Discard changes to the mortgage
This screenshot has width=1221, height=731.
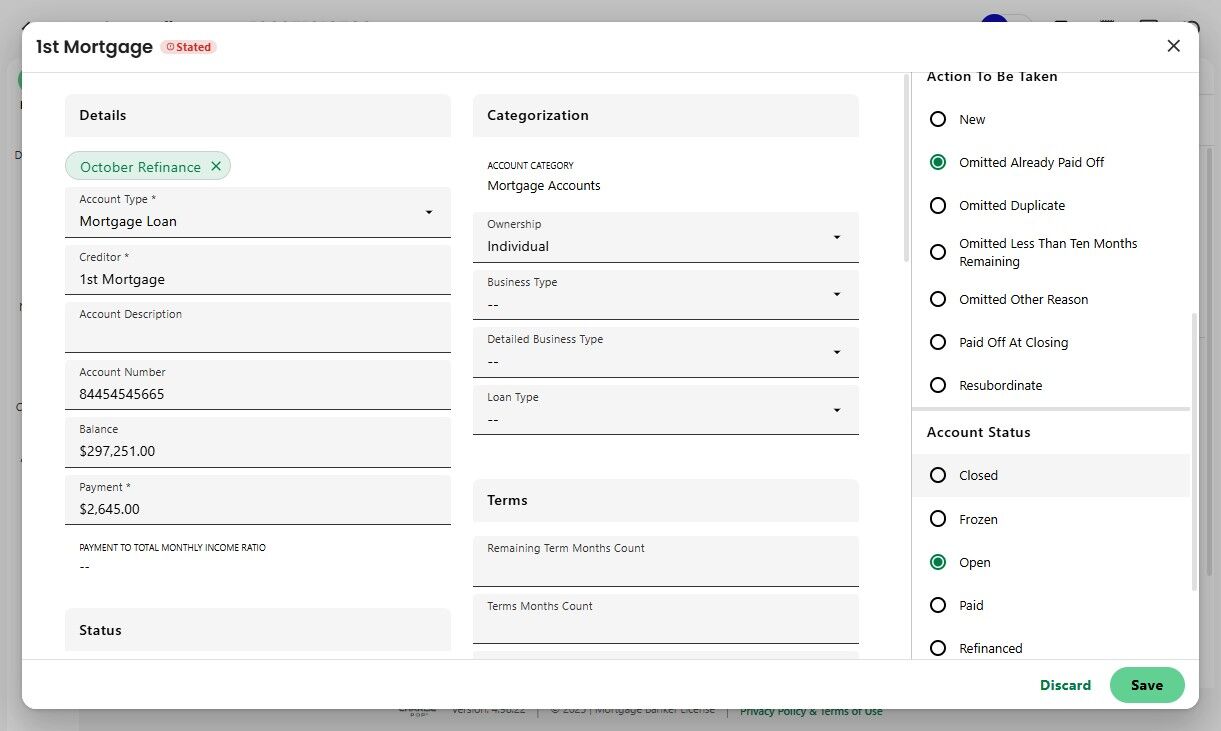click(1065, 685)
